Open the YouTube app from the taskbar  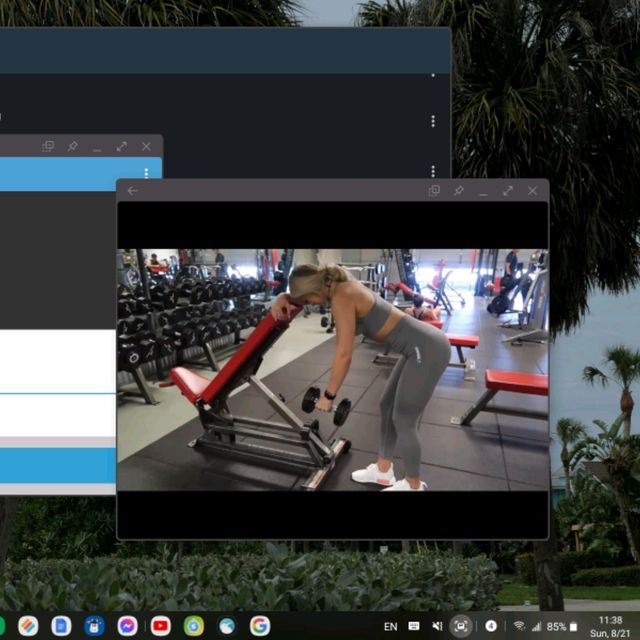coord(160,626)
